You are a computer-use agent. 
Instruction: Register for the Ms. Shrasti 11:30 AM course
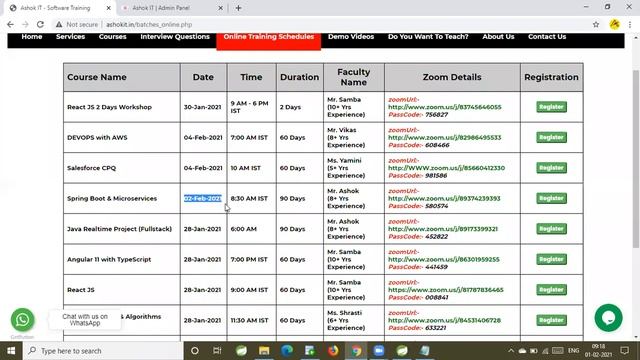tap(551, 320)
